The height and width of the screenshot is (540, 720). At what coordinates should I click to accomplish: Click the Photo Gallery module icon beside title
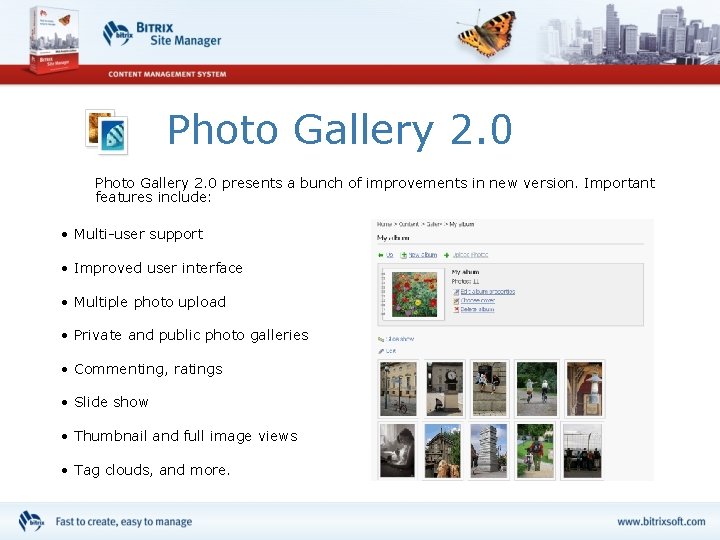[x=107, y=132]
